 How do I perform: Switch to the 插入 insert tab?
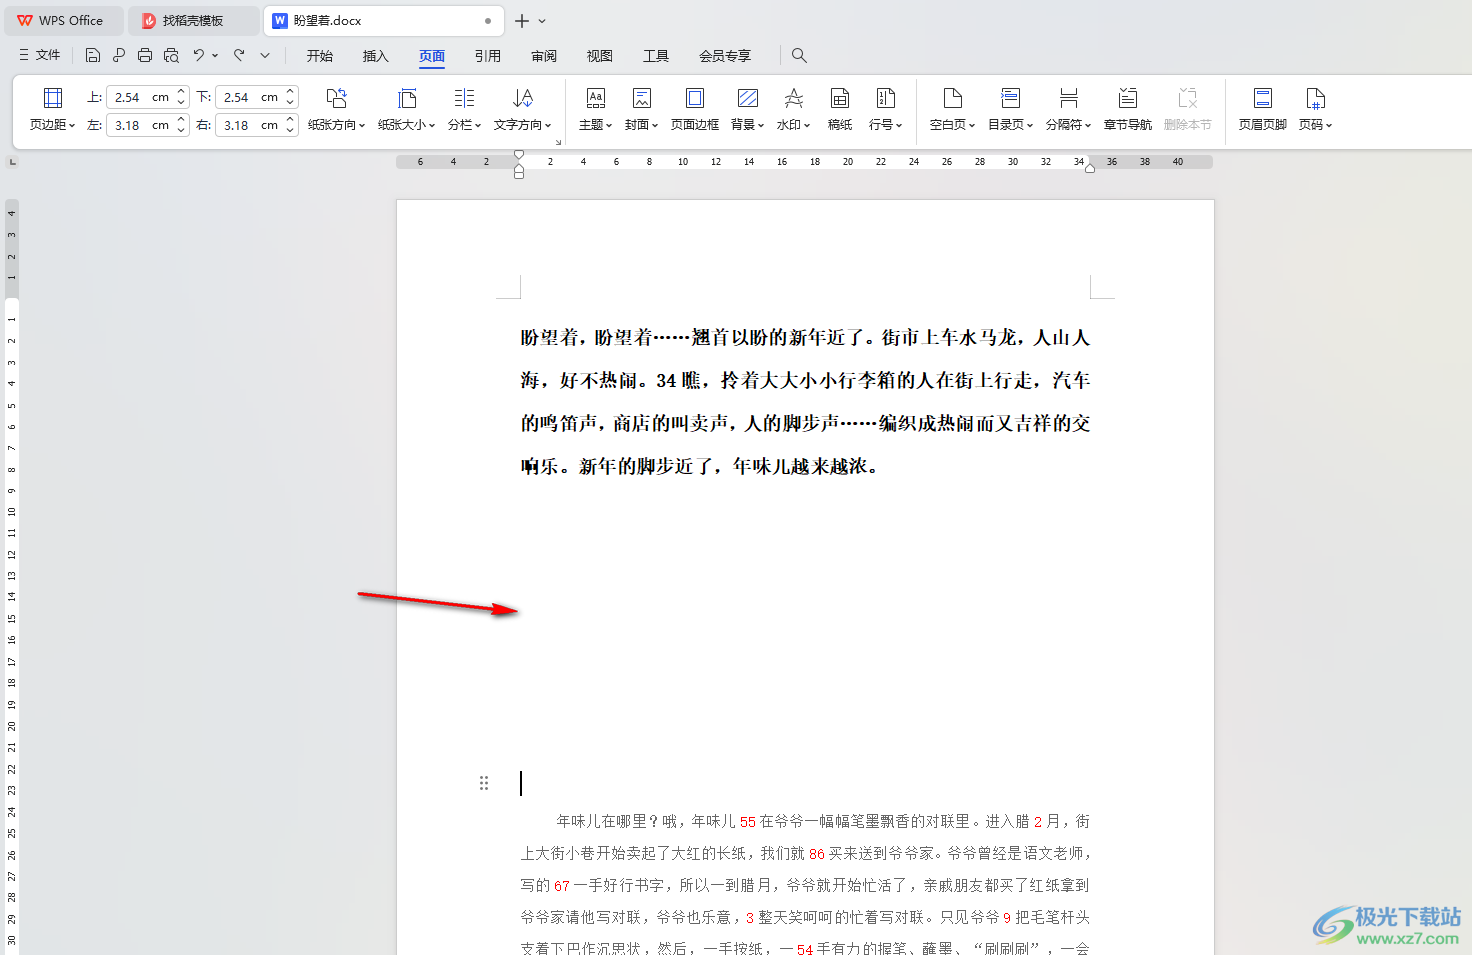point(376,56)
